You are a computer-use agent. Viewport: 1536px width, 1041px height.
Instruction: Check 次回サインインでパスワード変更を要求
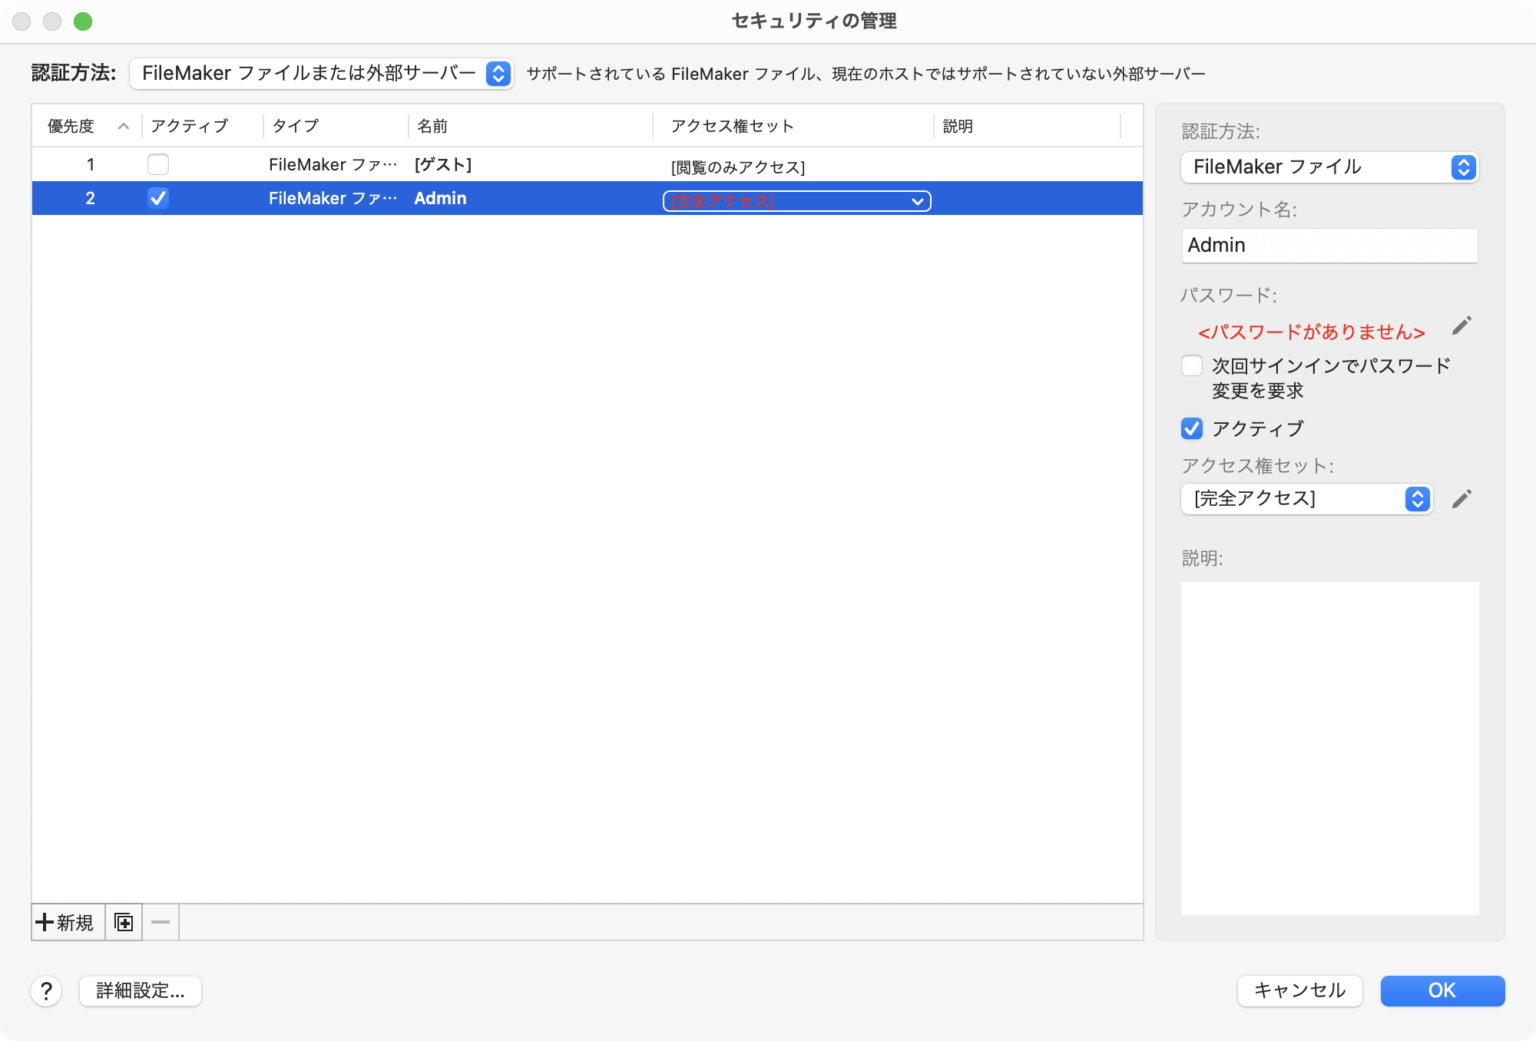pos(1191,366)
